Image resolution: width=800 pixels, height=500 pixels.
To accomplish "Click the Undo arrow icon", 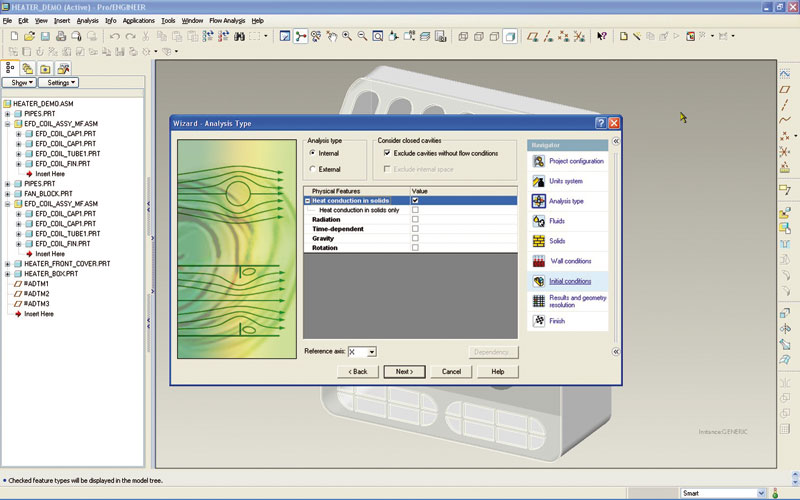I will coord(115,36).
